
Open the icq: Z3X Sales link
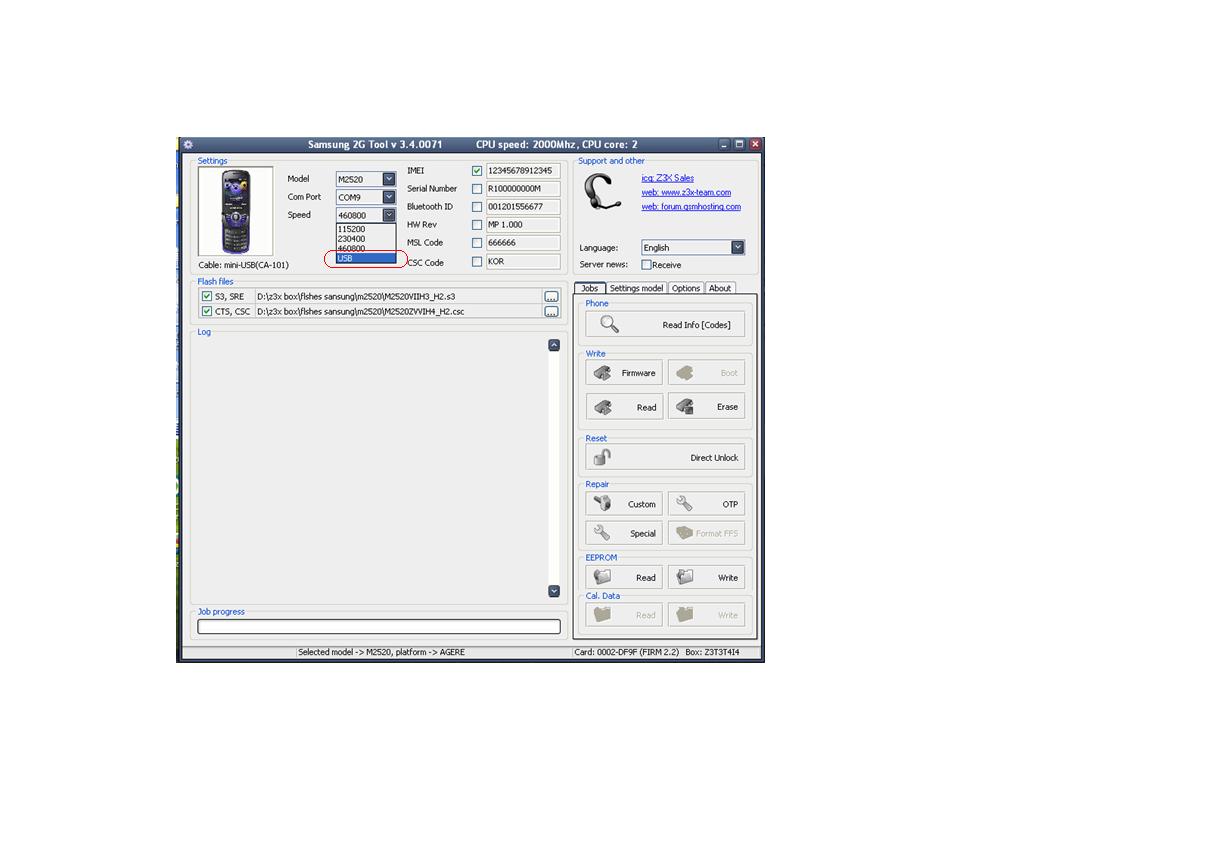point(668,178)
